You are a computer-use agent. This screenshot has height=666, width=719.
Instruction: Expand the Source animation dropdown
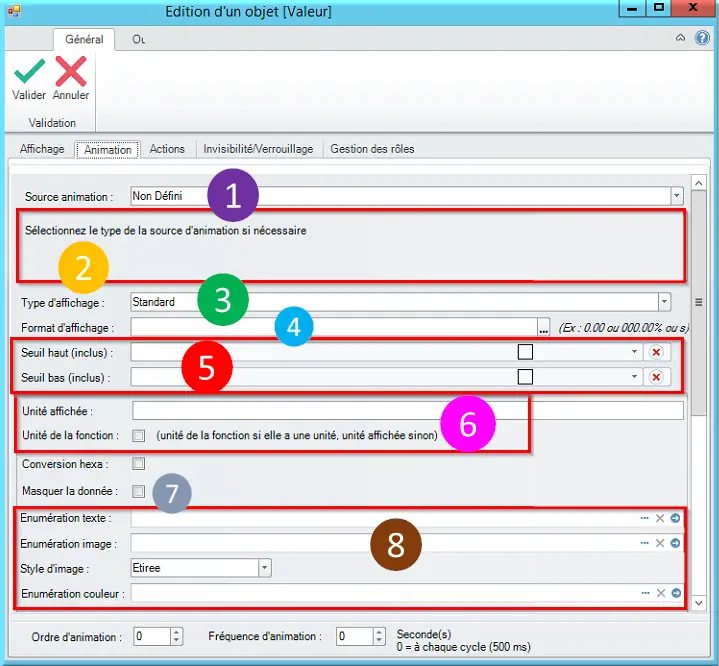pos(676,196)
